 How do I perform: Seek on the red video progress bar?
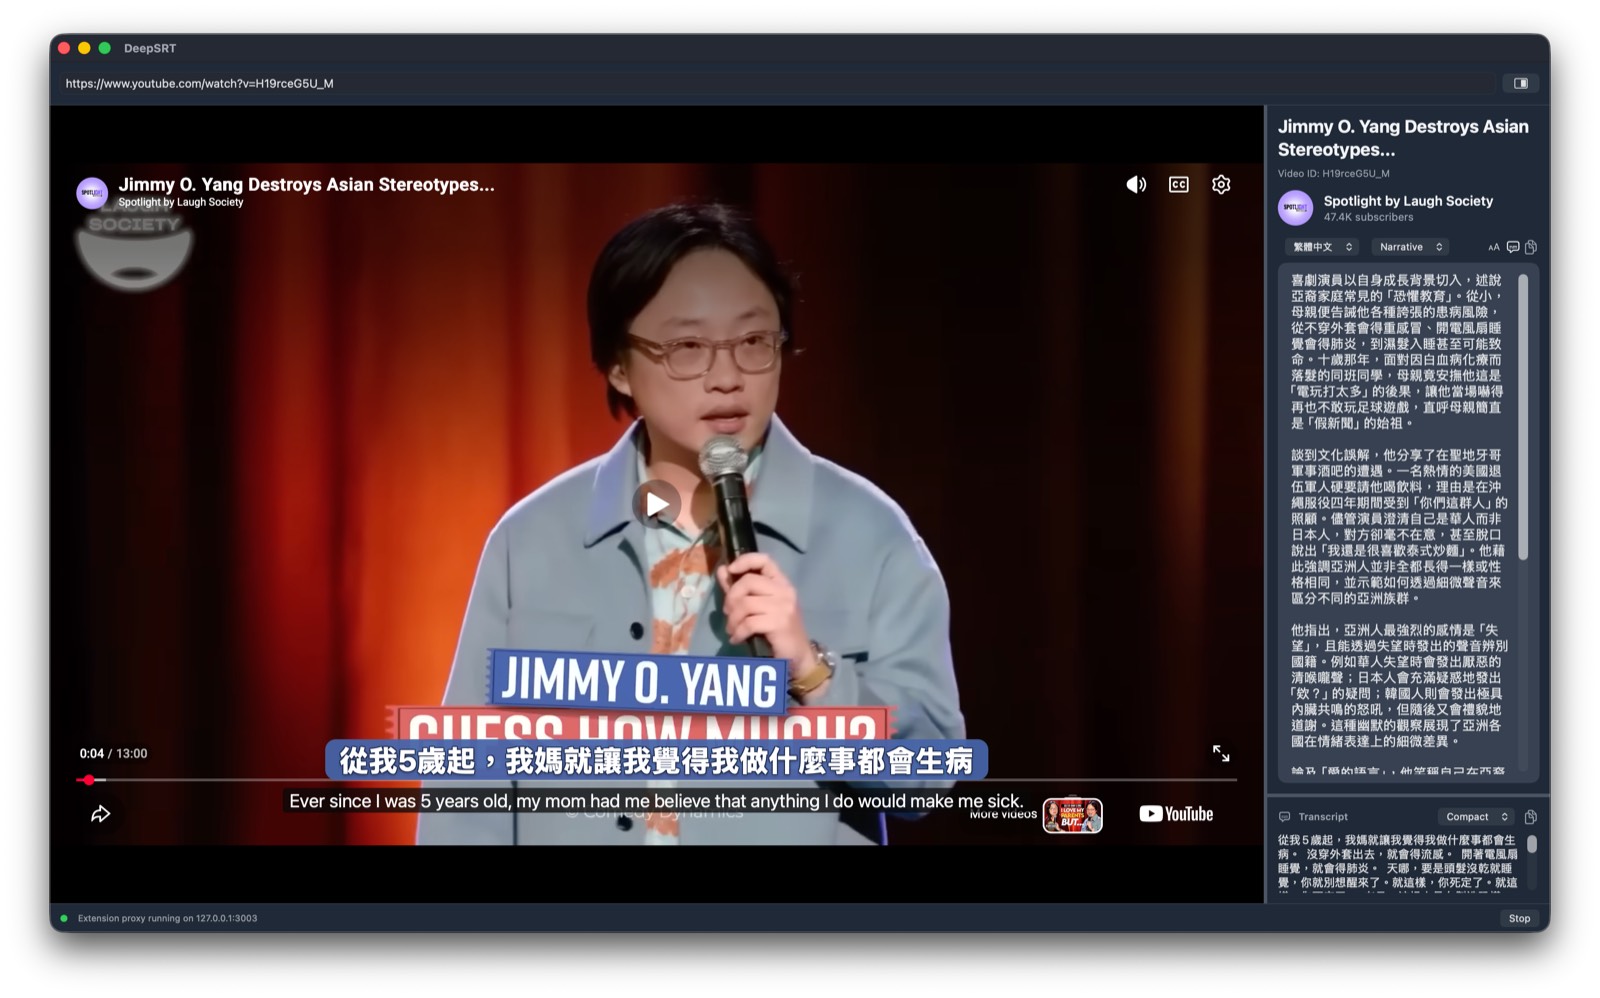[657, 779]
